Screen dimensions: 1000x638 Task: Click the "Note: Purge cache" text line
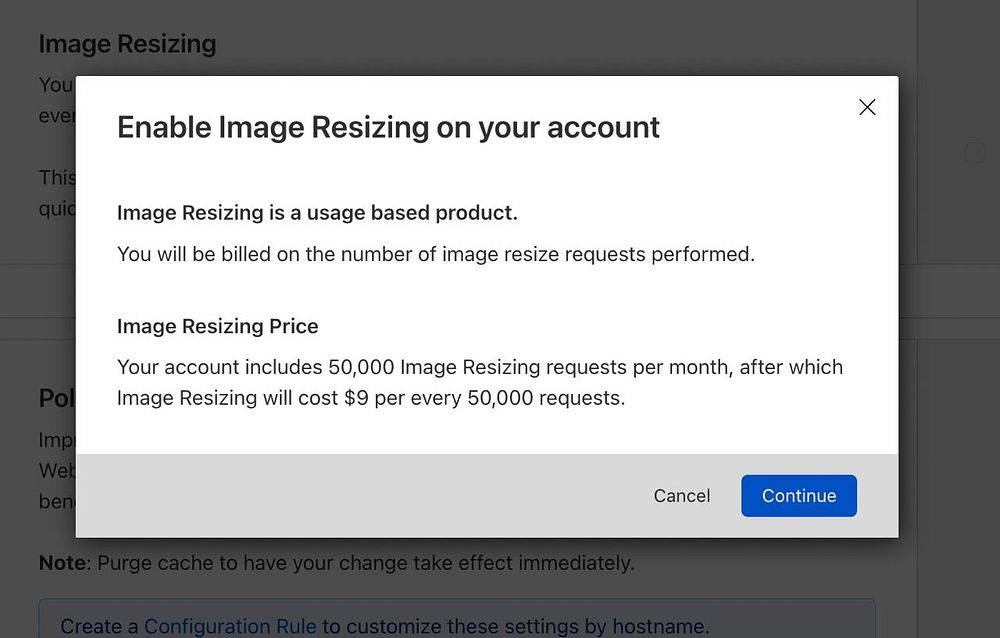pyautogui.click(x=336, y=563)
